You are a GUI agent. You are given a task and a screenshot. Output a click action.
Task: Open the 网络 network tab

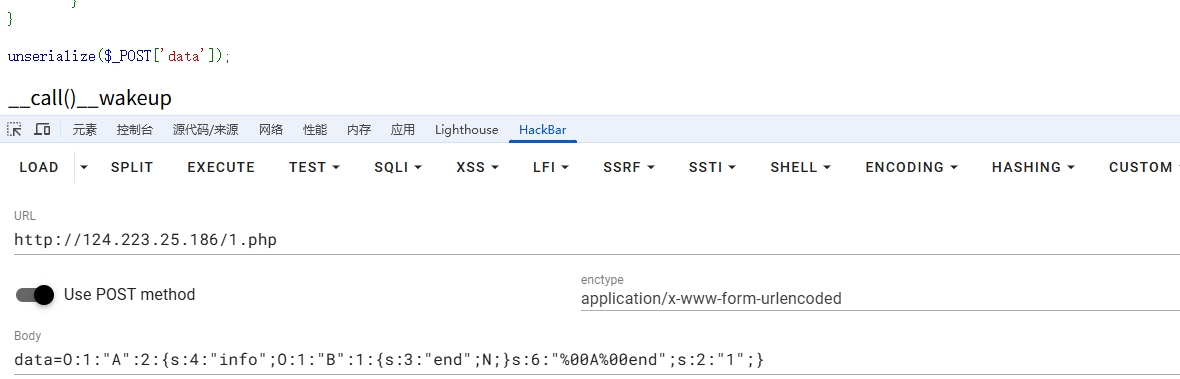[271, 129]
